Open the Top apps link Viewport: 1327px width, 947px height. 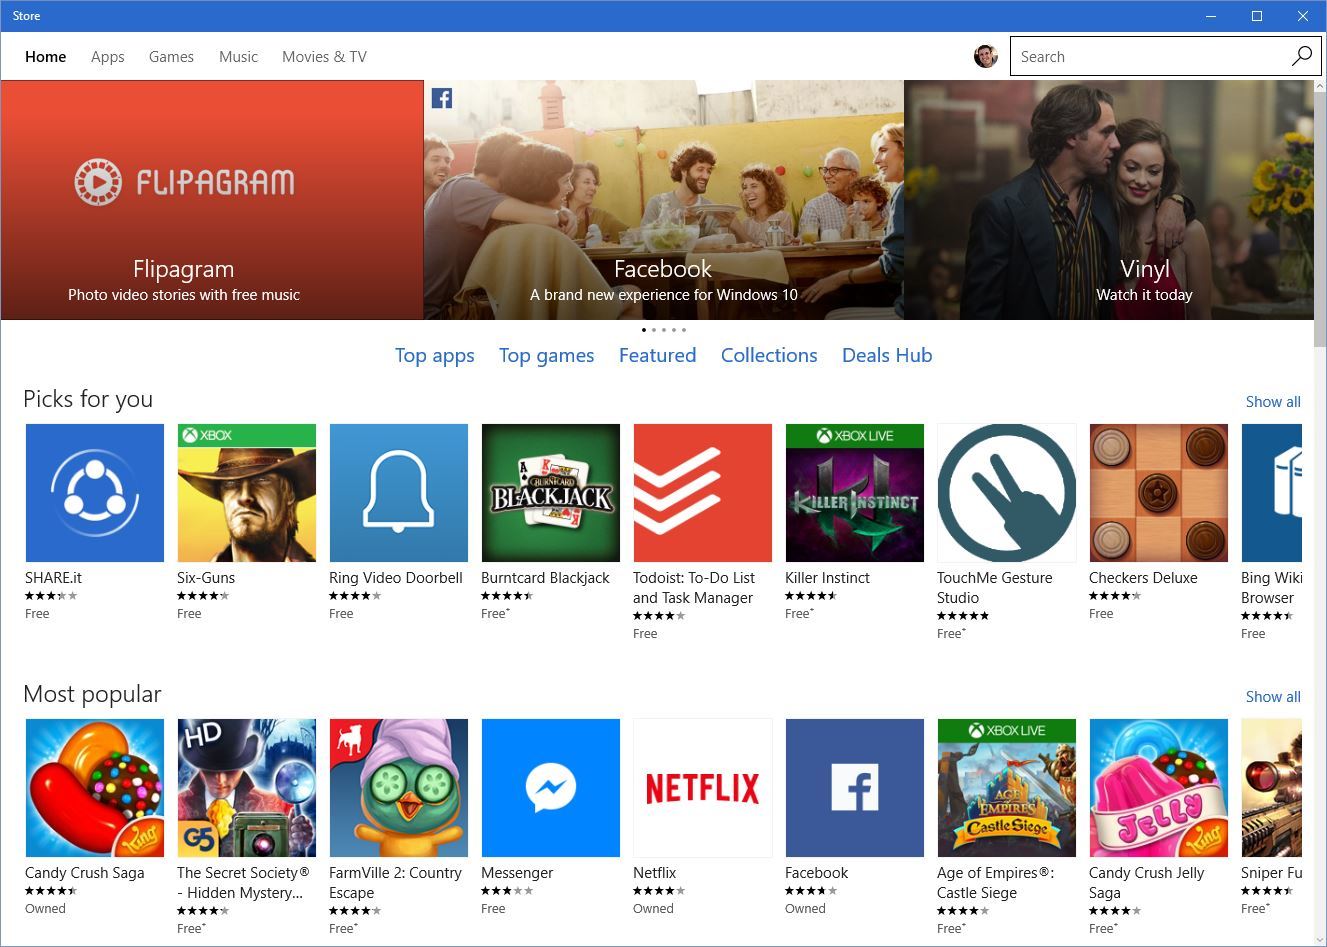(x=434, y=355)
